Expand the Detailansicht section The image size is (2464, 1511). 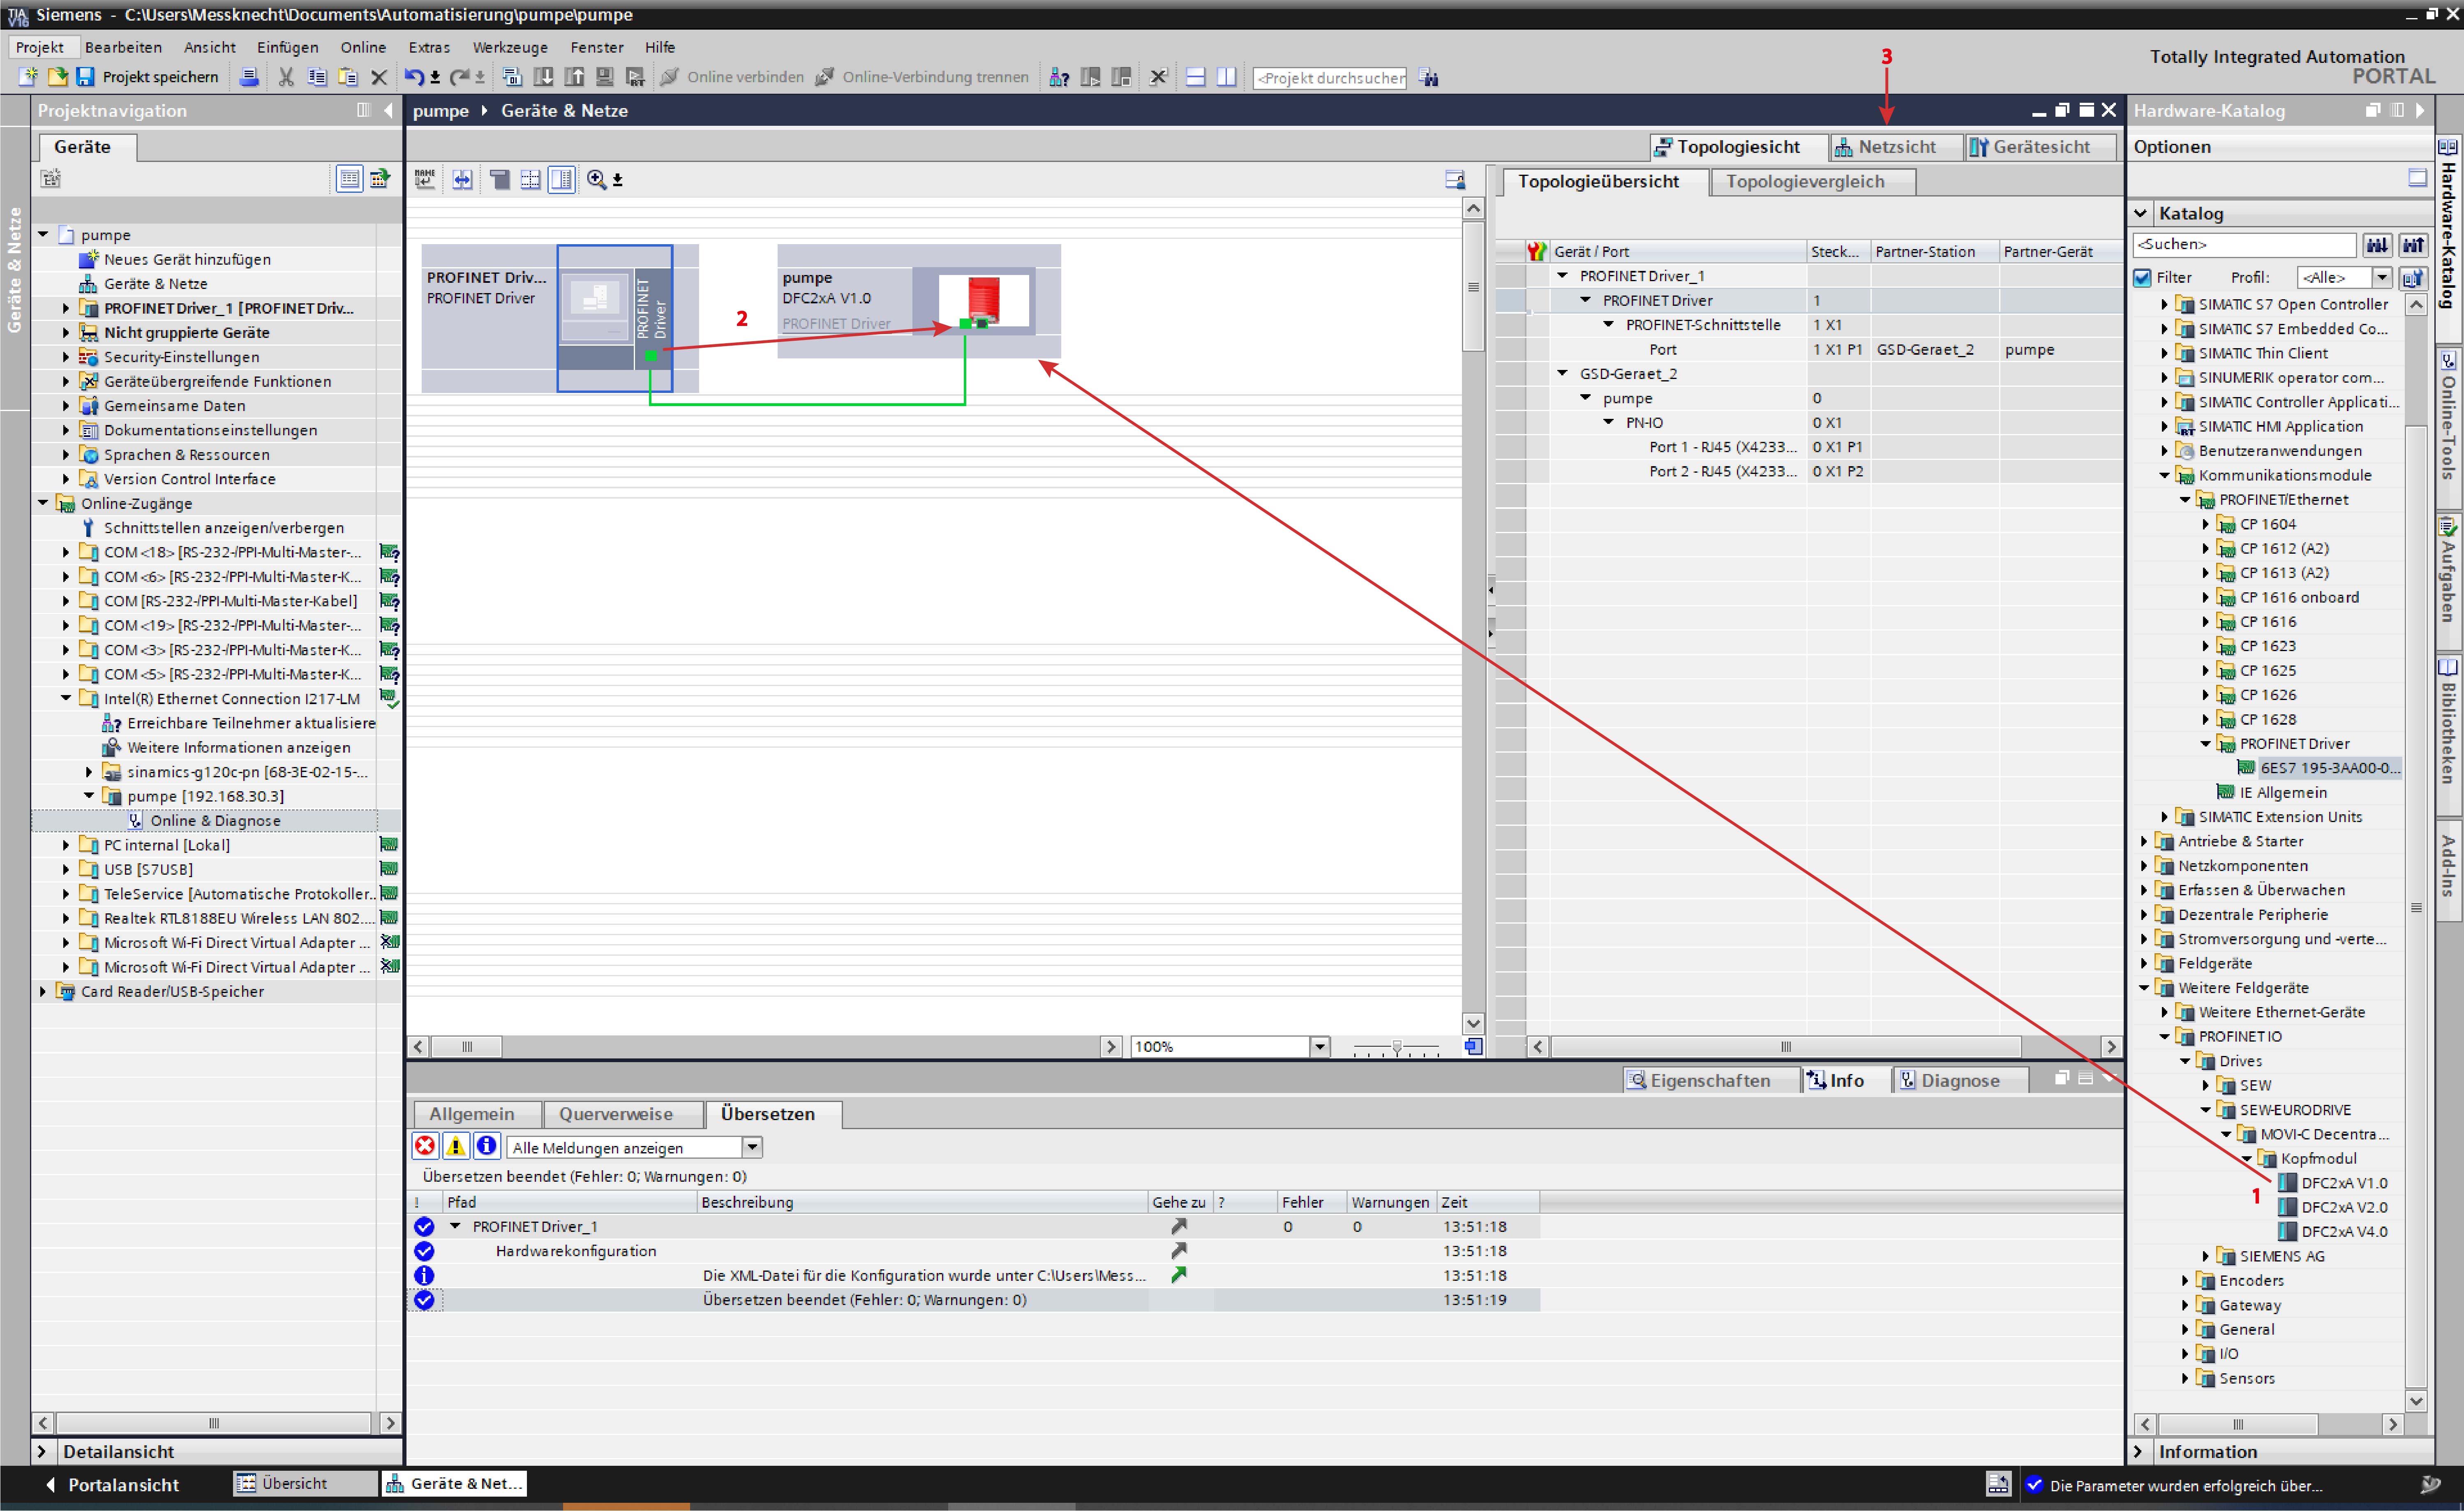point(41,1451)
